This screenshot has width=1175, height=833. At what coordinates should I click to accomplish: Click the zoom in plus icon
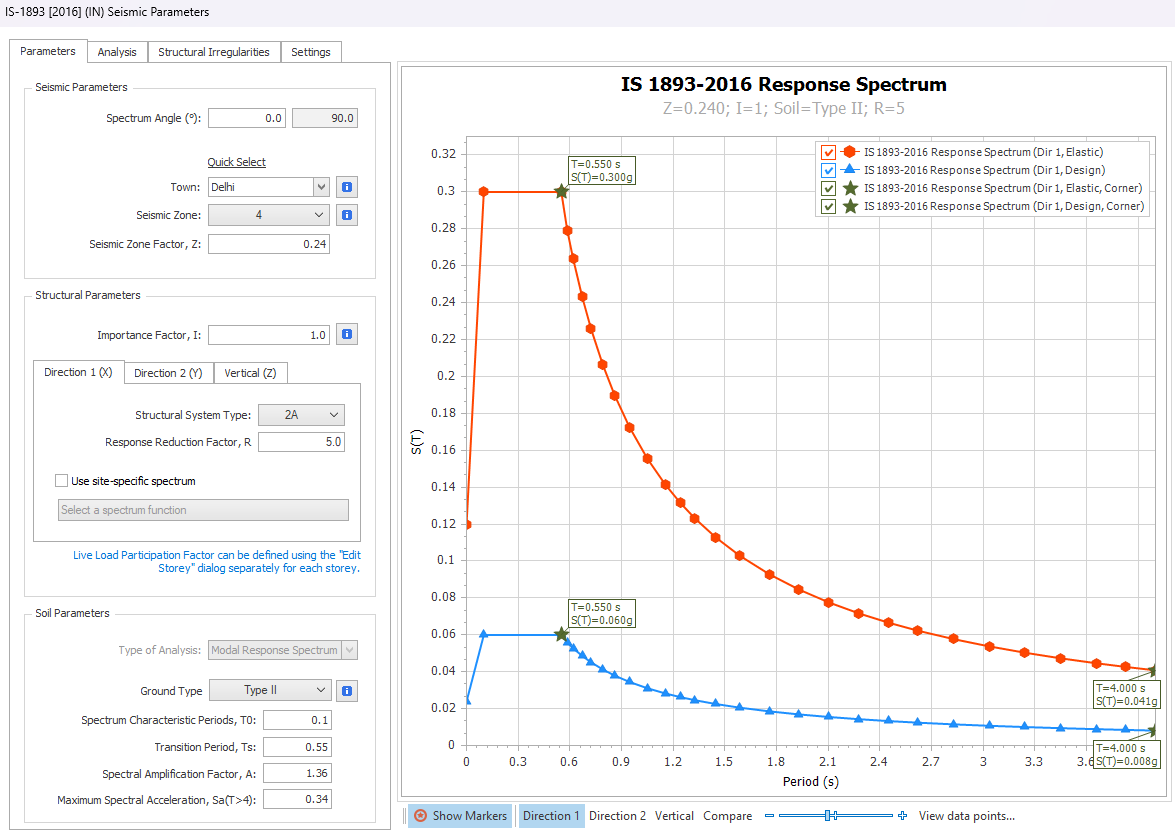pos(903,816)
